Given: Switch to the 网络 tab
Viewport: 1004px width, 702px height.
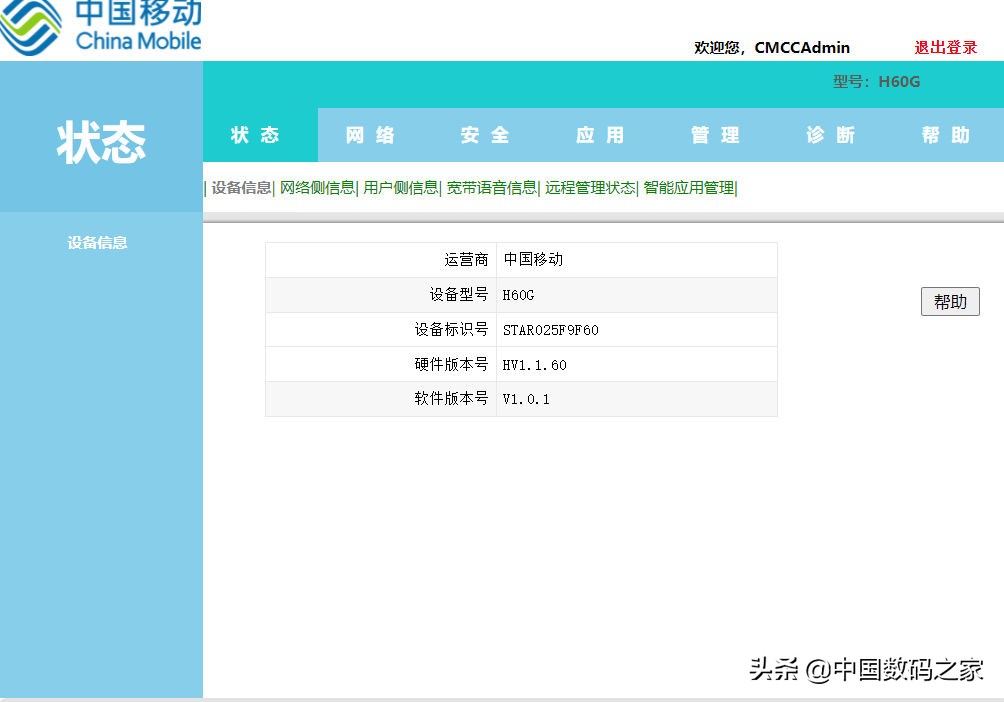Looking at the screenshot, I should pyautogui.click(x=370, y=135).
